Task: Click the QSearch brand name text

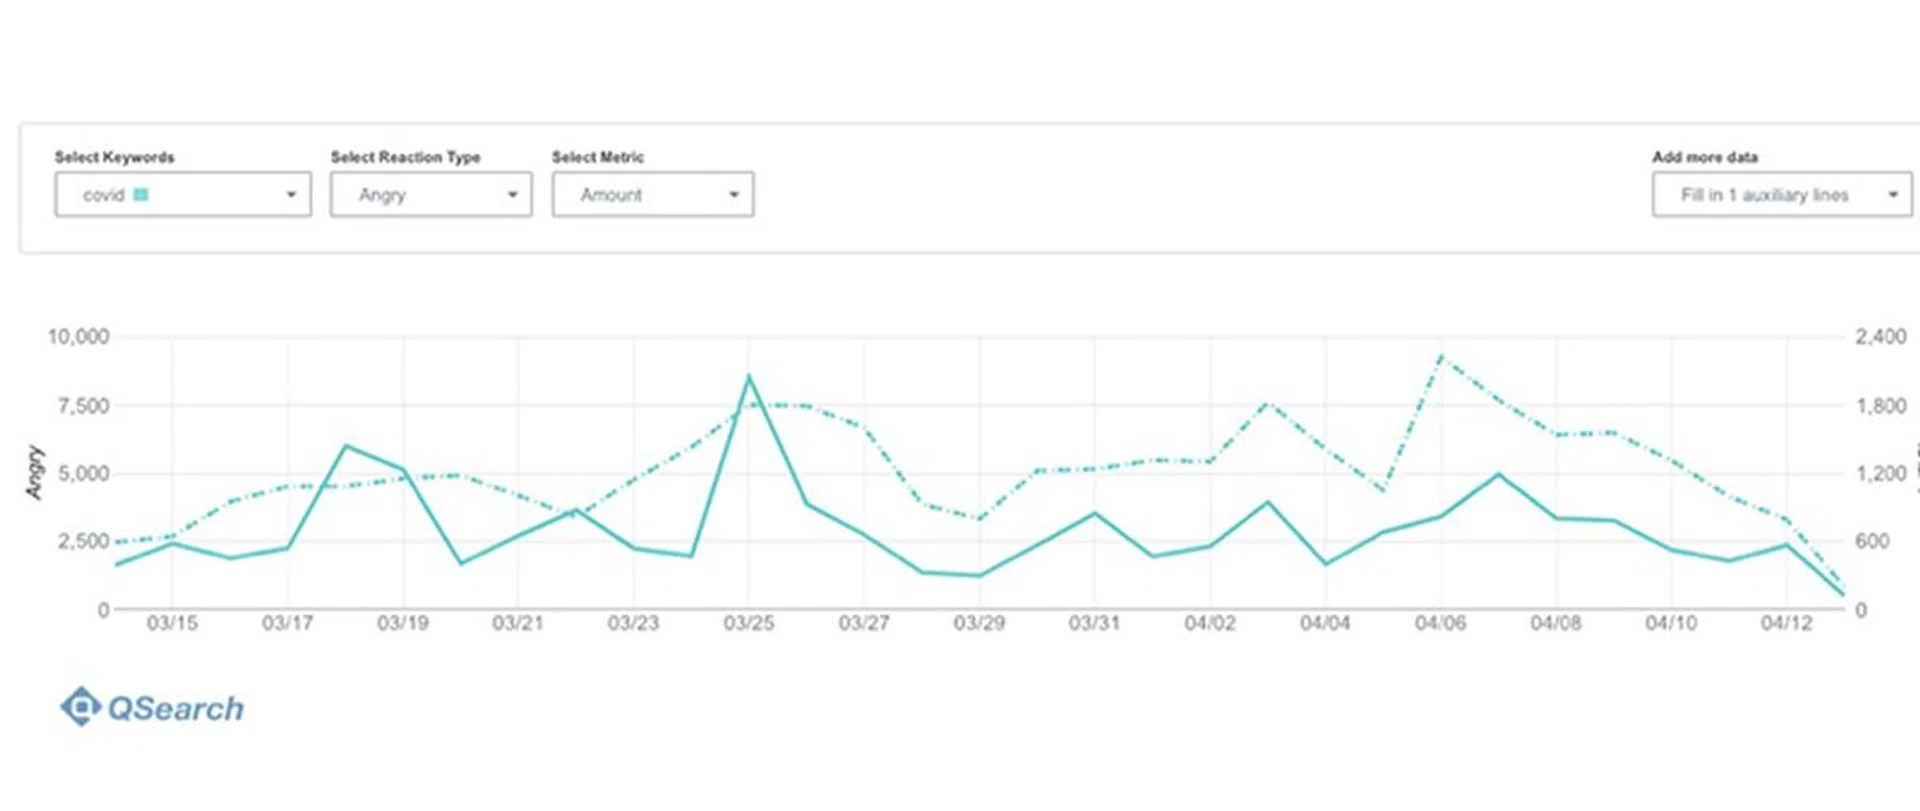Action: [x=175, y=709]
